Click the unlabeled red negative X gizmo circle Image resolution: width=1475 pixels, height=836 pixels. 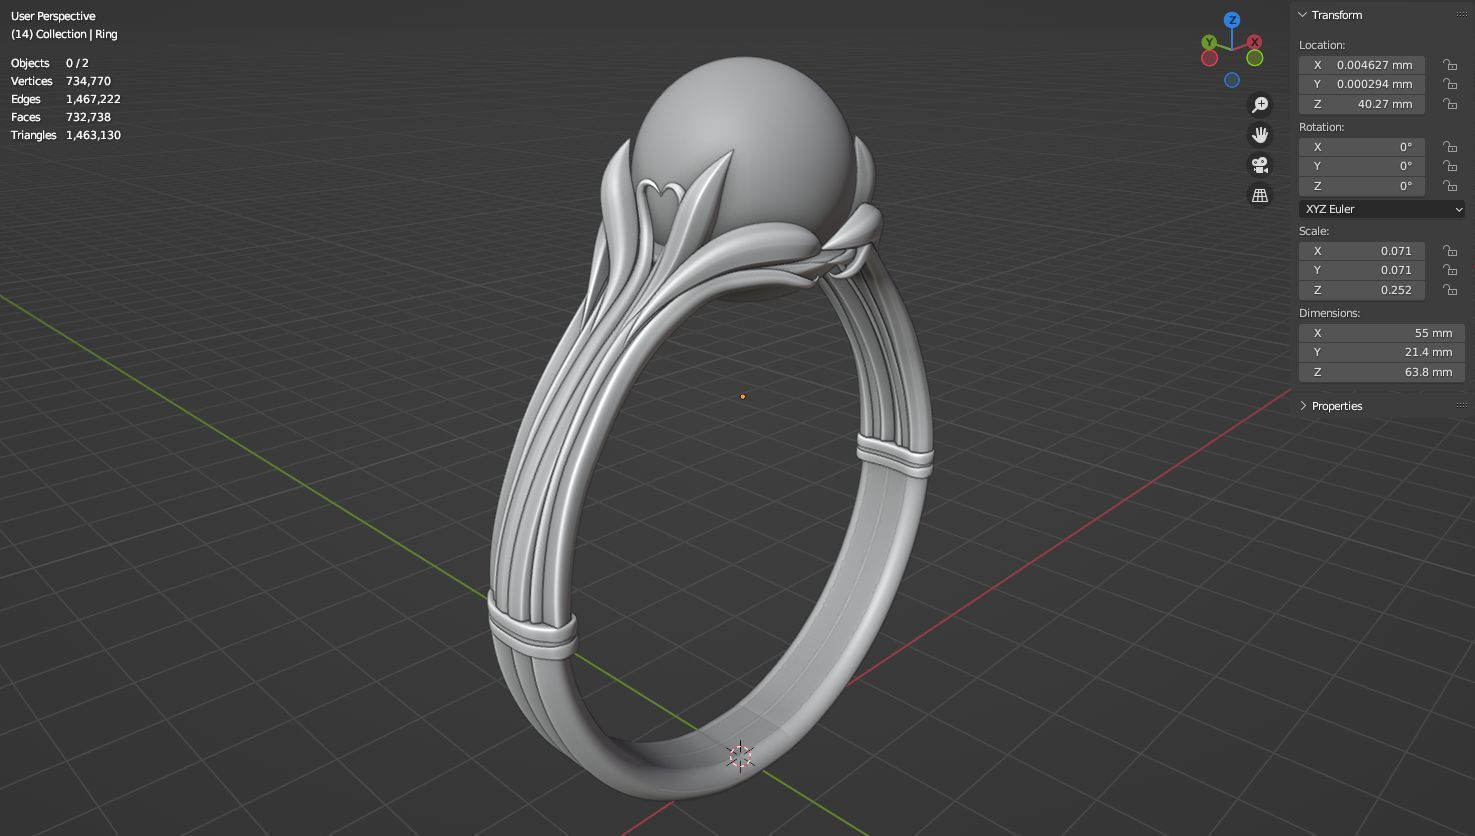coord(1209,58)
